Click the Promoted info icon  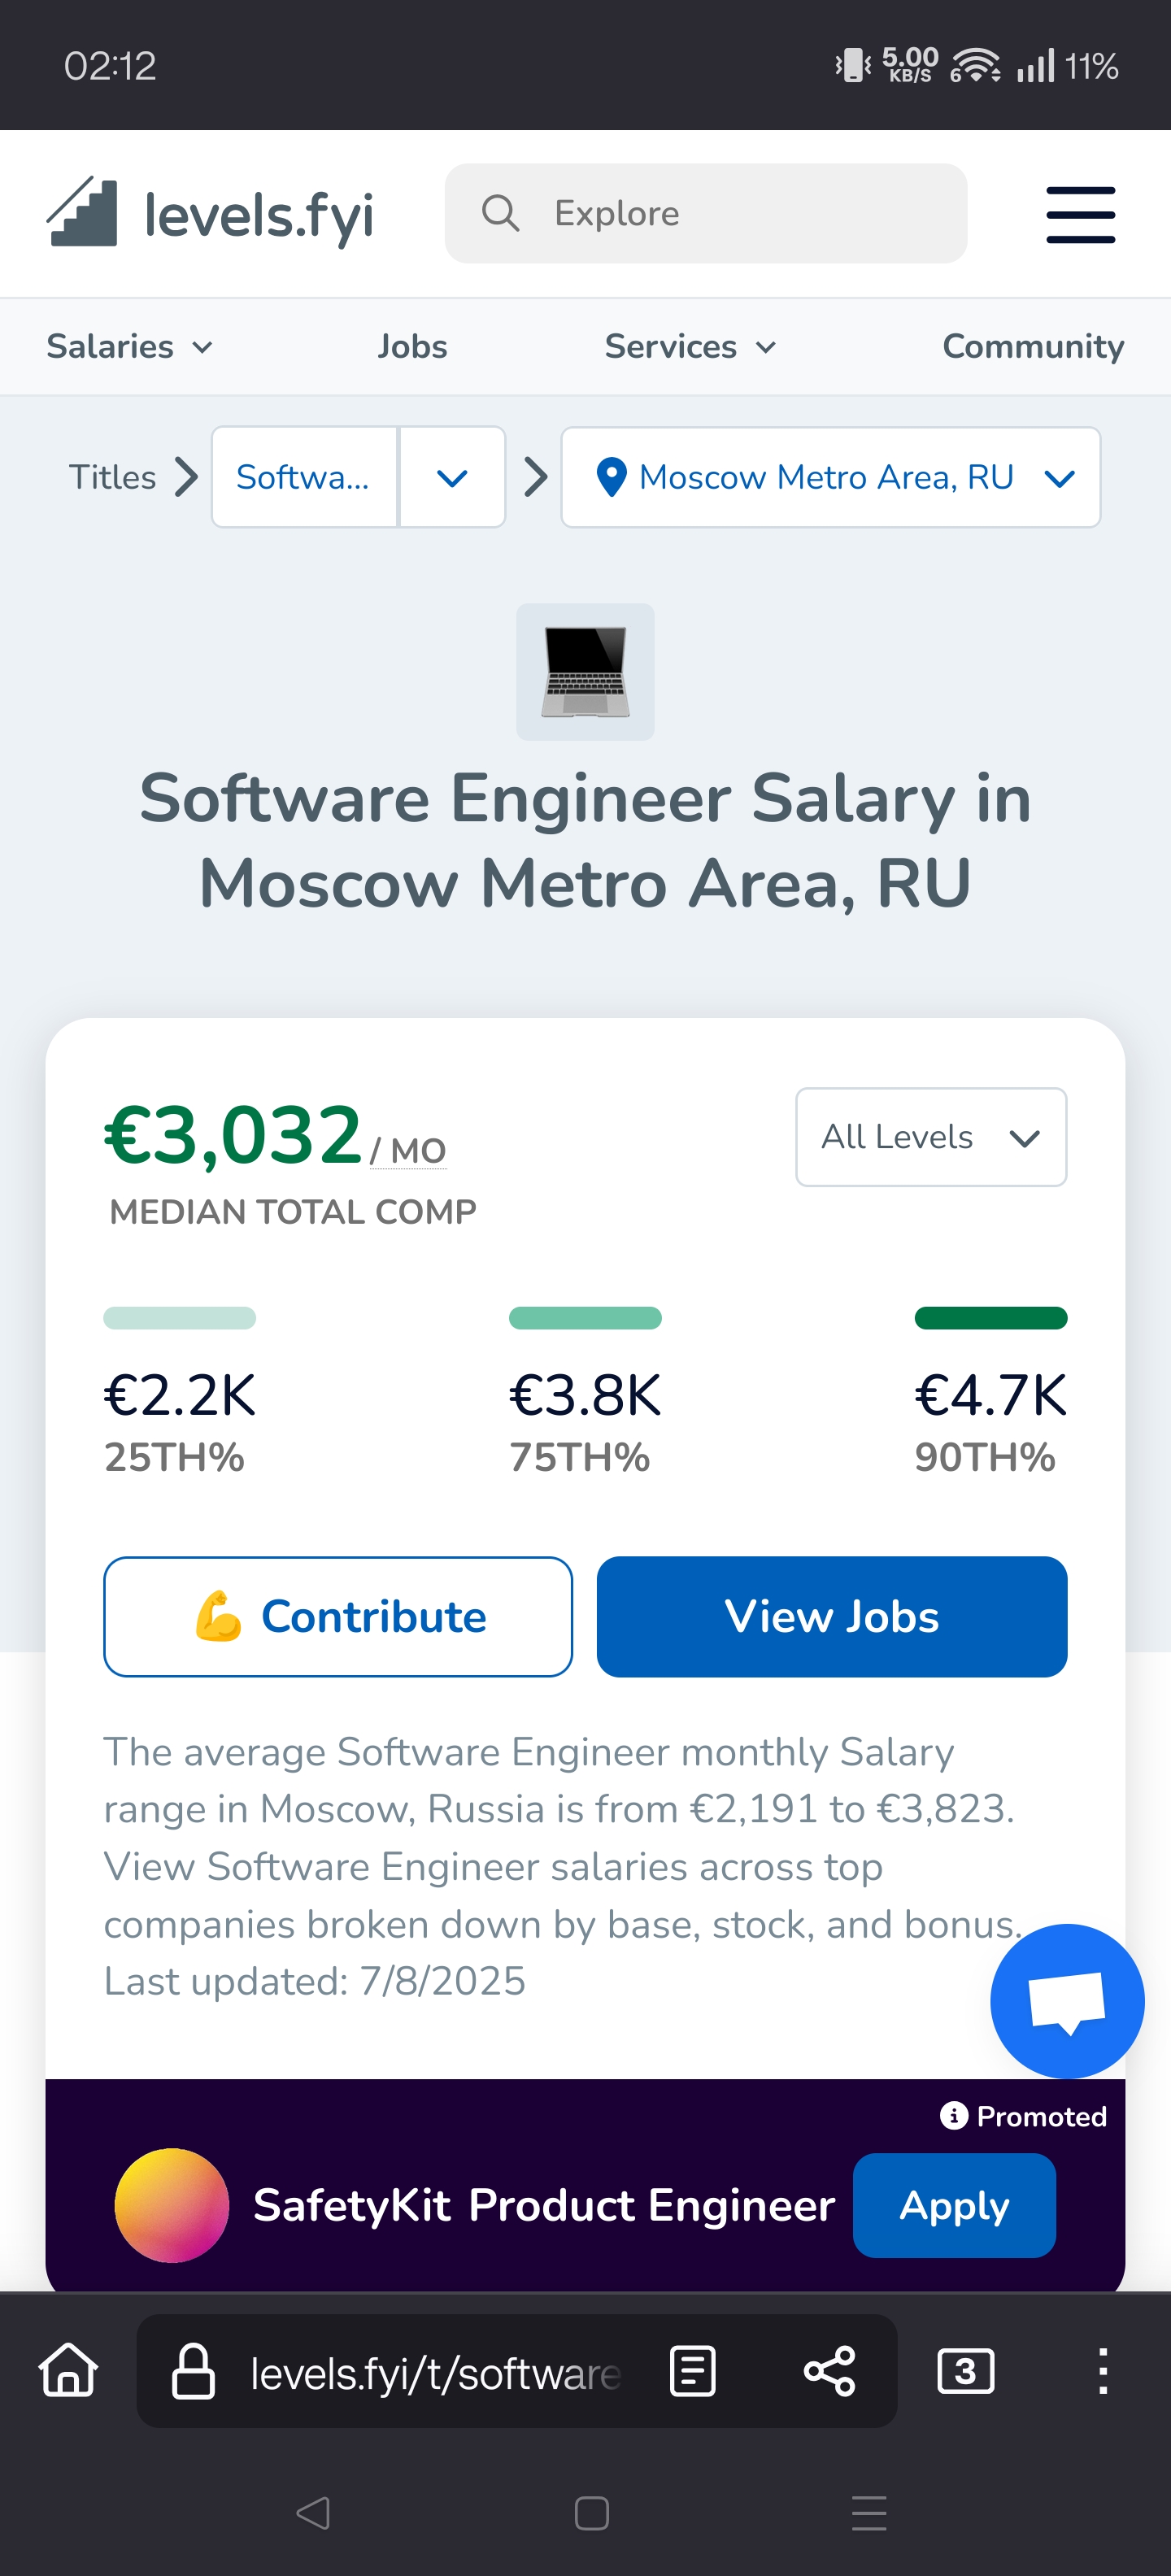click(953, 2115)
